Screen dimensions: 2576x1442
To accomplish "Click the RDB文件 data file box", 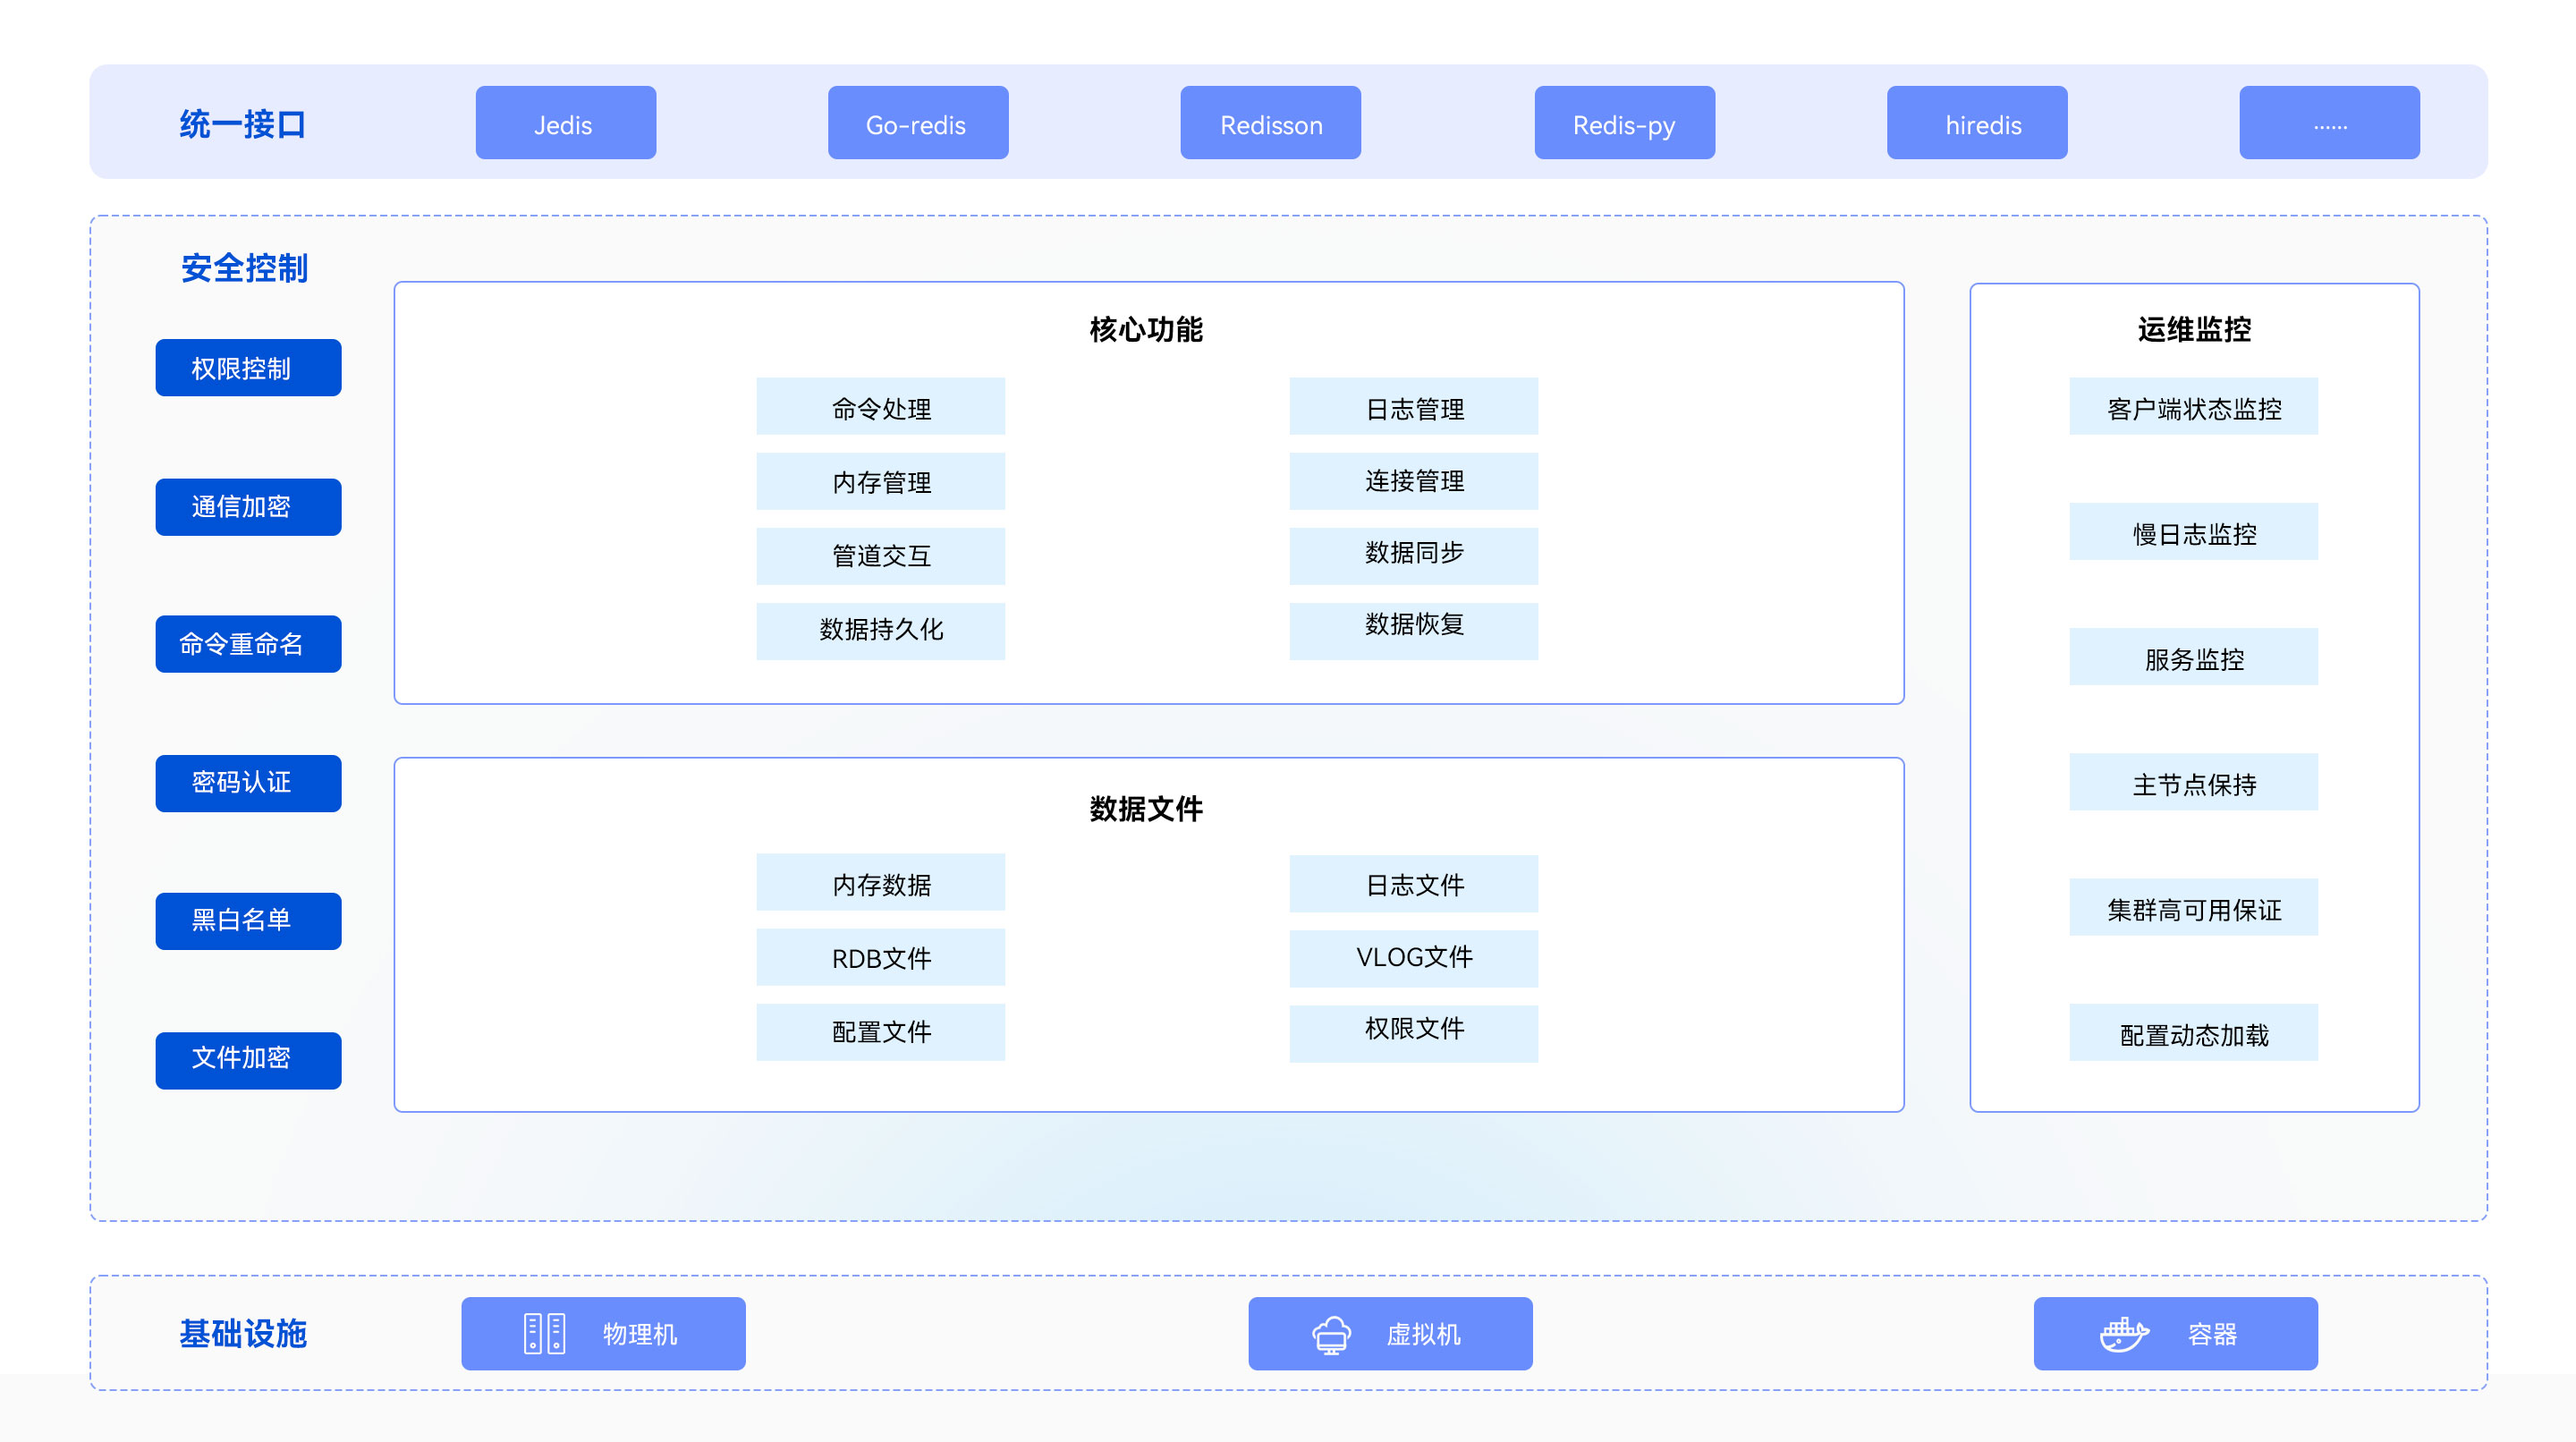I will pyautogui.click(x=880, y=957).
